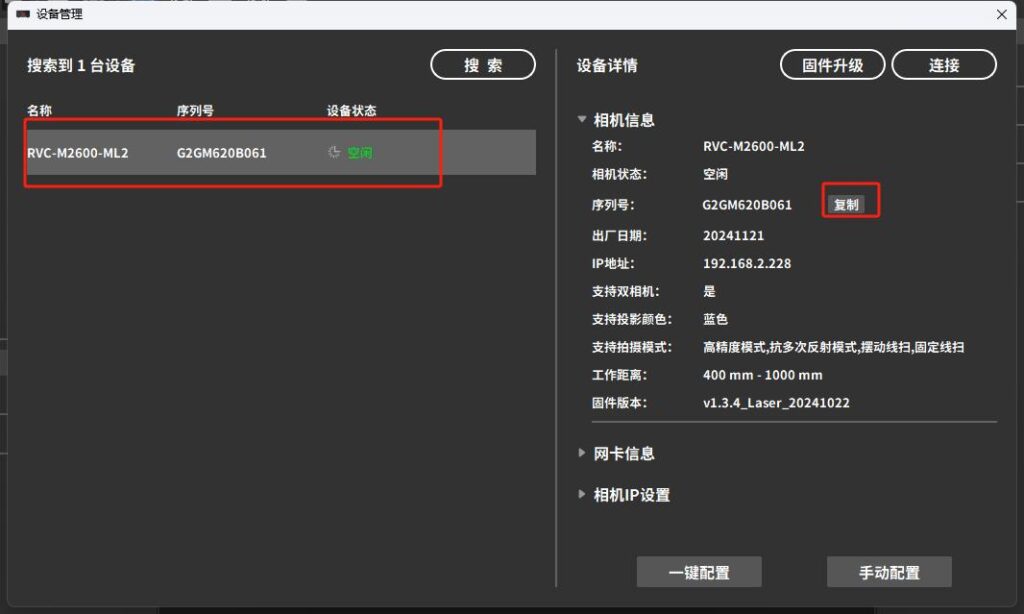The width and height of the screenshot is (1024, 614).
Task: Click the idle status spinner icon in device row
Action: point(334,153)
